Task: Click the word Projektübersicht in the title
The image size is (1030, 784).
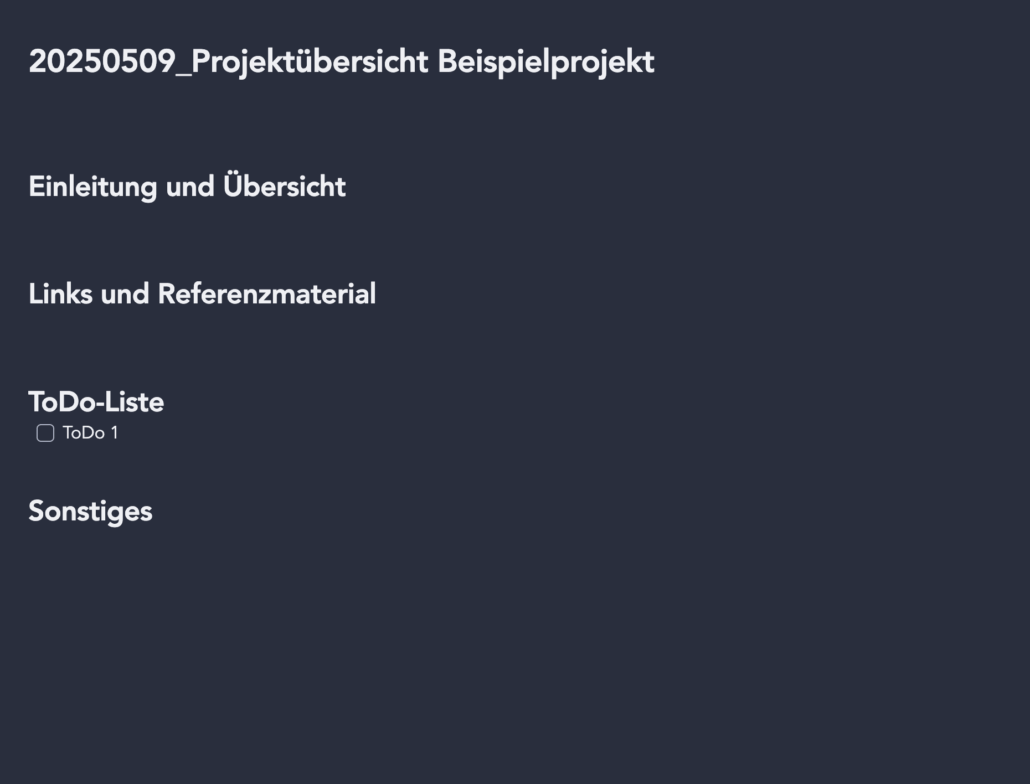Action: pos(309,63)
